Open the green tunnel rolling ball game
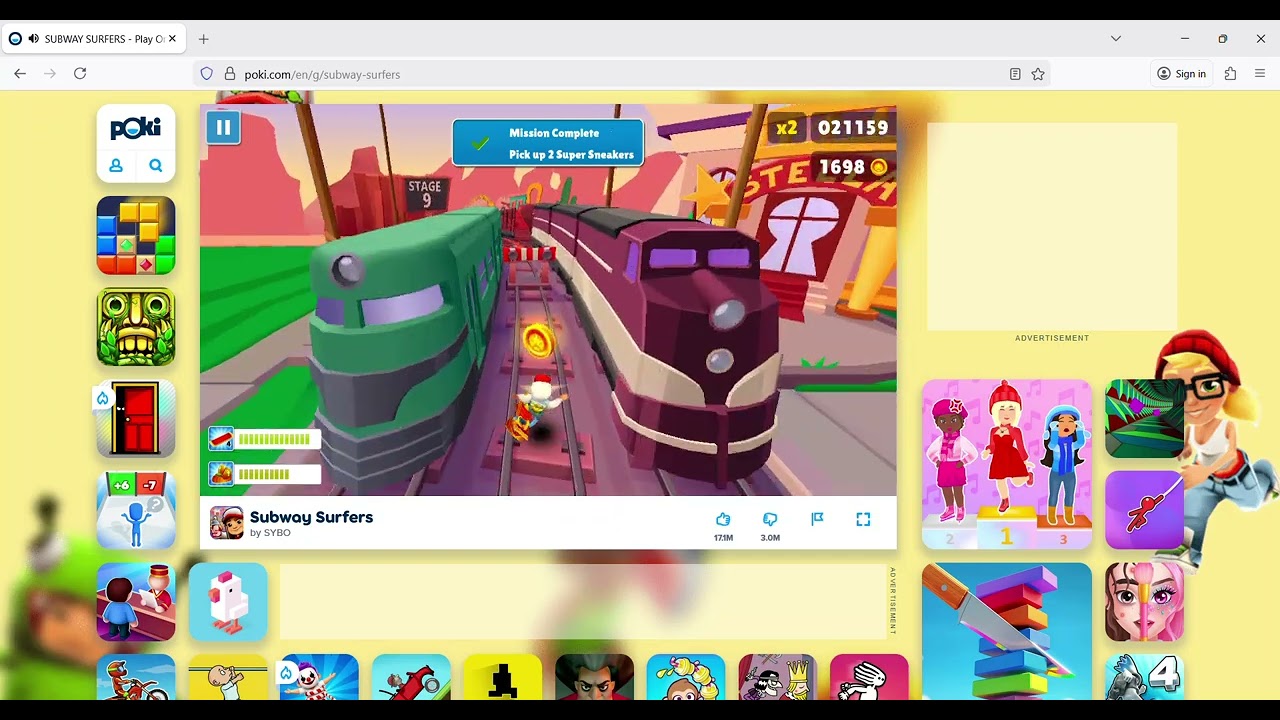 point(1144,419)
